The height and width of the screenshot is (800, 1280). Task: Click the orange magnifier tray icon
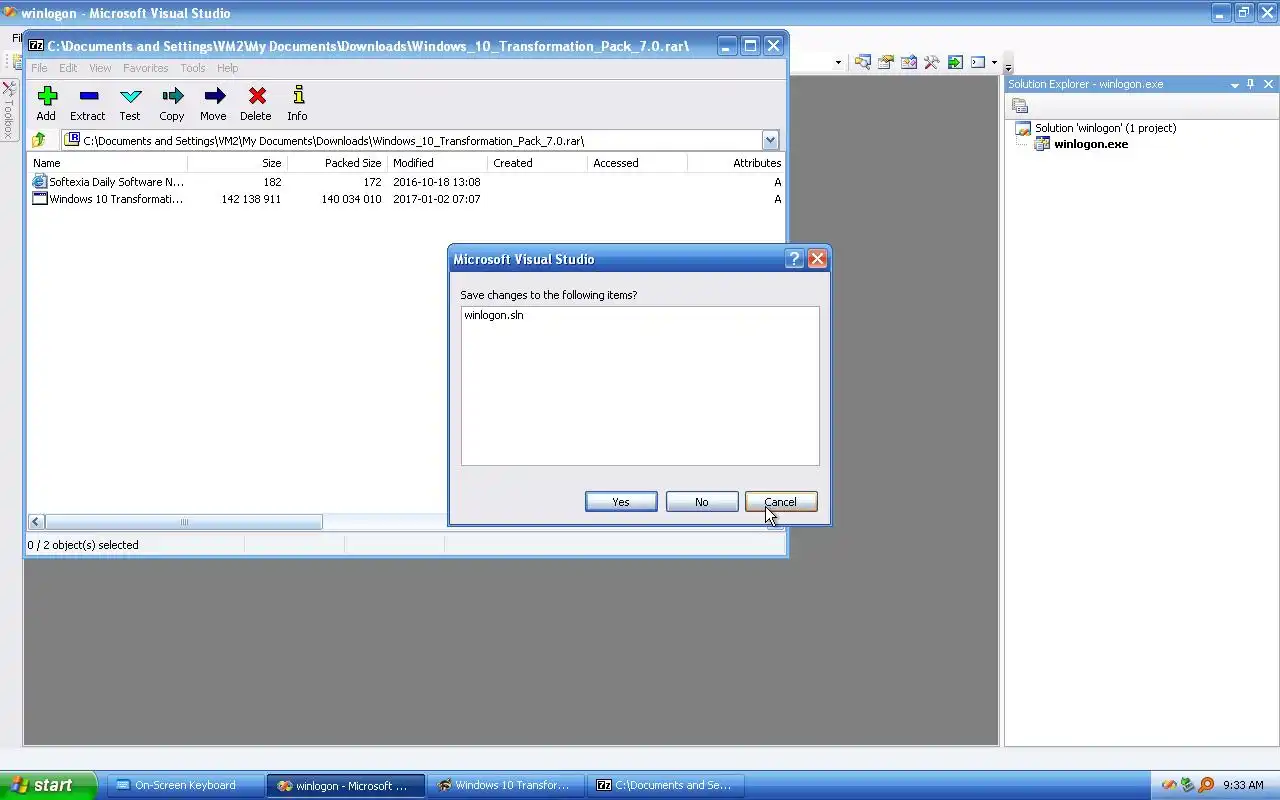(1206, 785)
